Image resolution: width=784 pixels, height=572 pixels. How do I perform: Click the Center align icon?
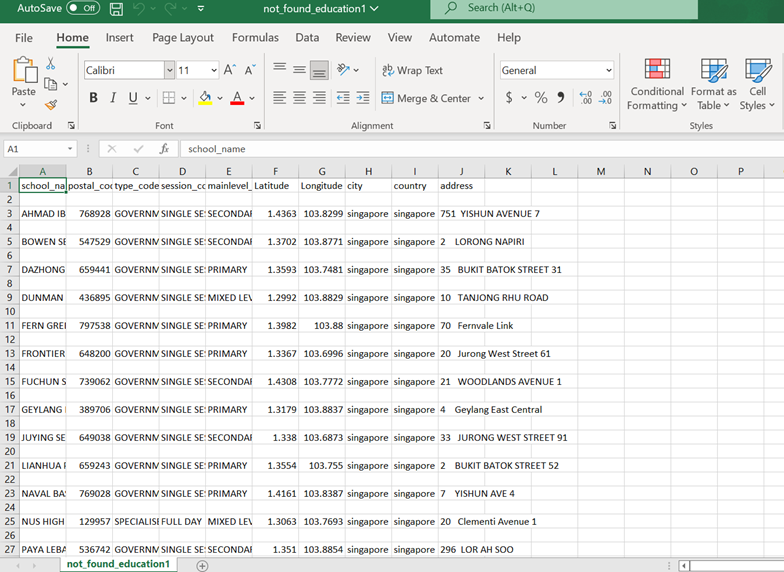[298, 98]
